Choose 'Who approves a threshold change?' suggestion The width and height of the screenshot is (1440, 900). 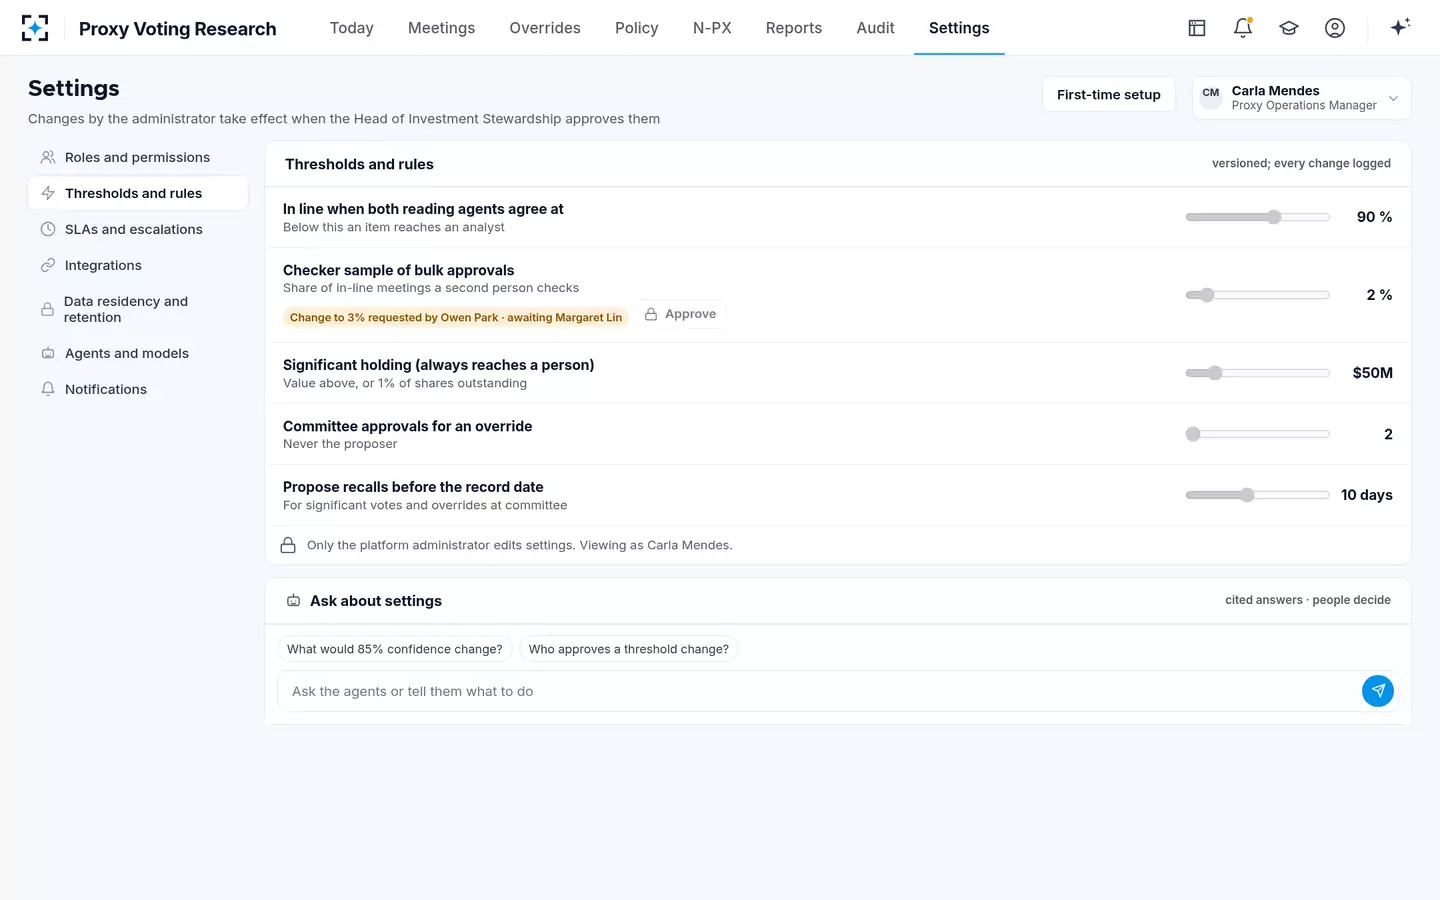click(x=629, y=649)
